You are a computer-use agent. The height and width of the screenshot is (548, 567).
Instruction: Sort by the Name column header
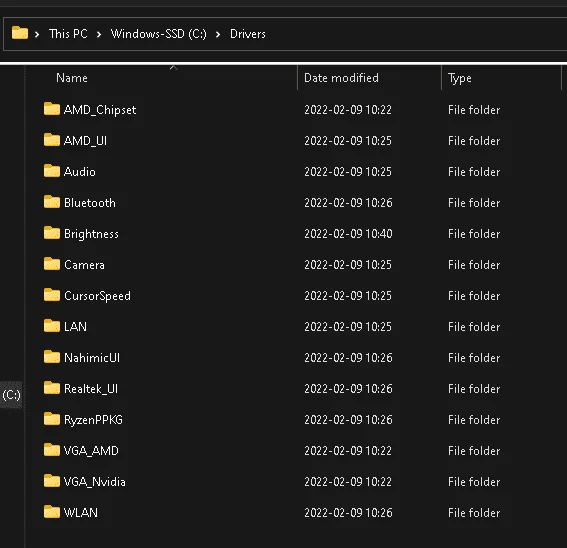tap(72, 78)
